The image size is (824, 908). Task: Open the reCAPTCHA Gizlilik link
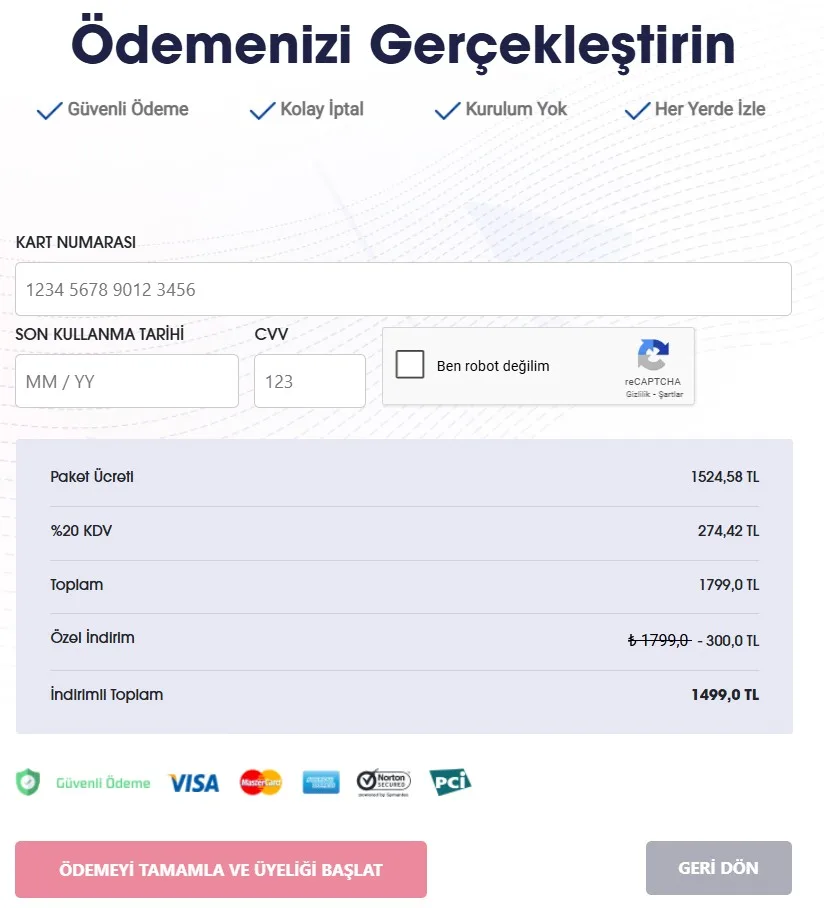(638, 394)
